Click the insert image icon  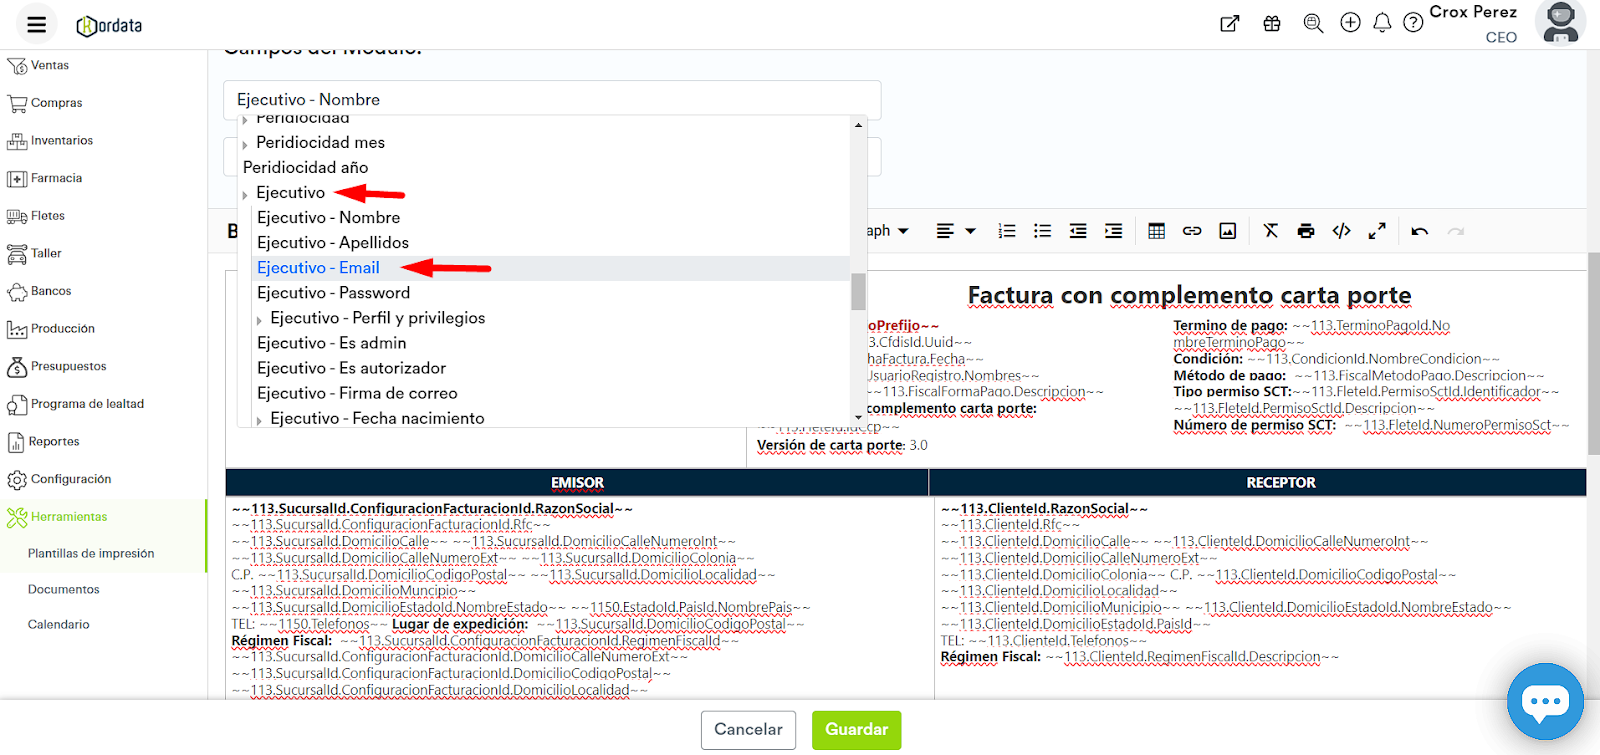point(1228,231)
